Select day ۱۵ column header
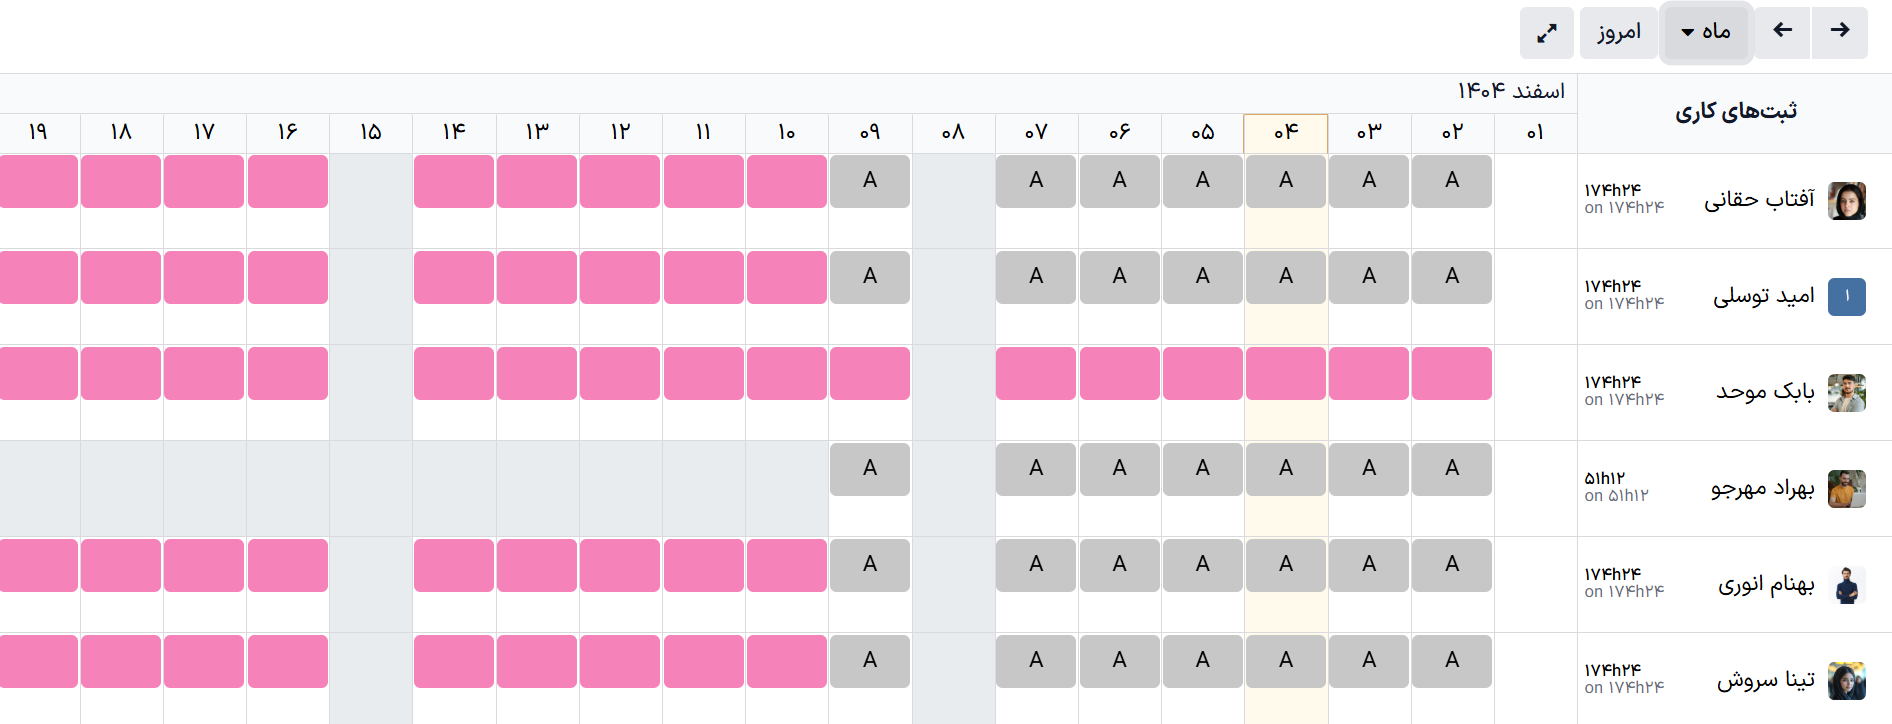Screen dimensions: 1892x724 point(371,133)
